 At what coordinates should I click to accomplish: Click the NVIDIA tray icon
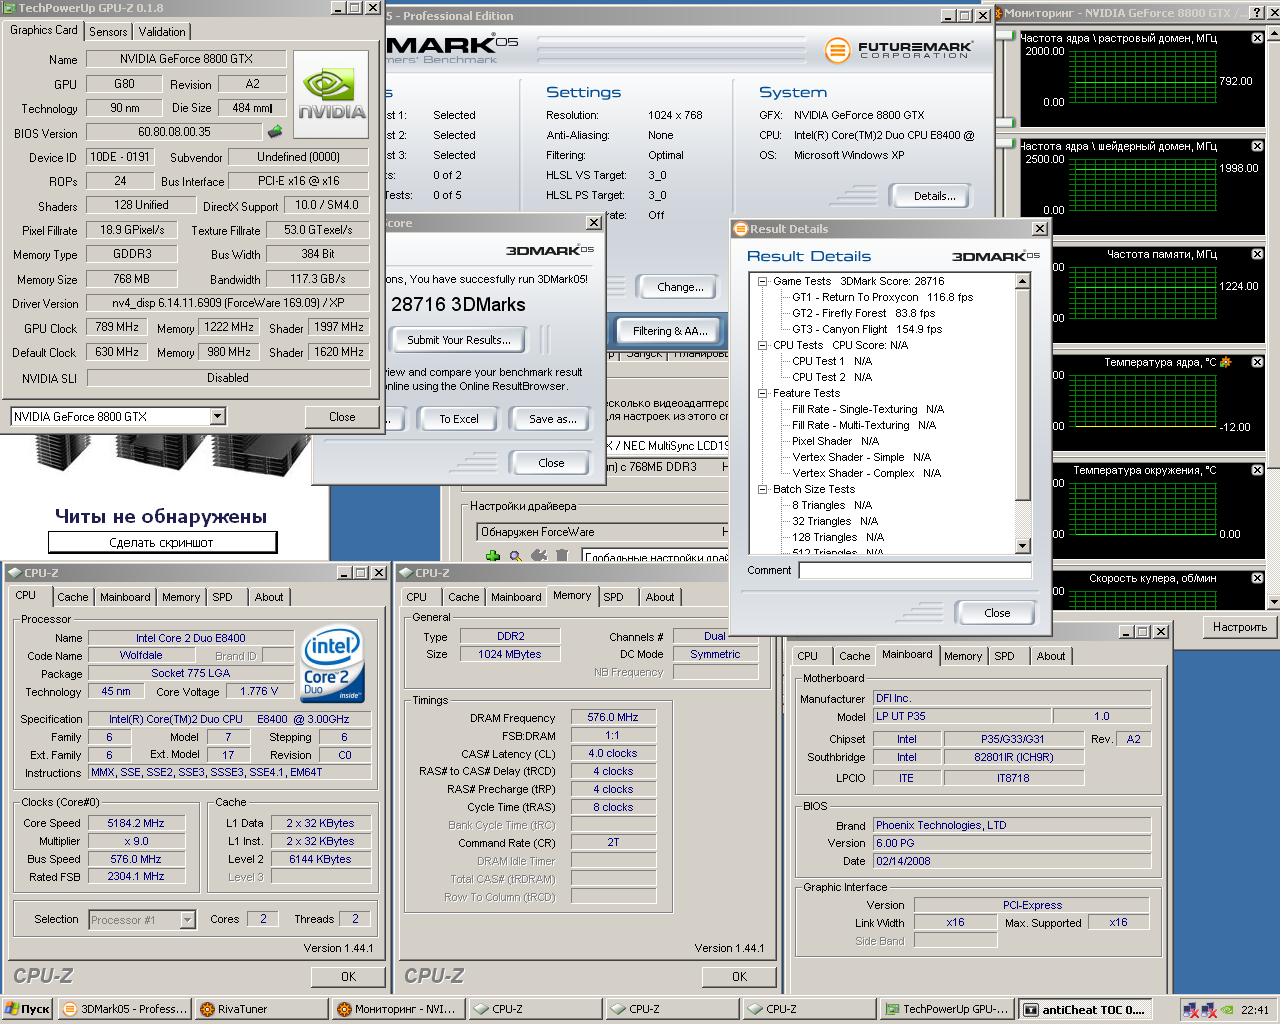(x=1227, y=1010)
